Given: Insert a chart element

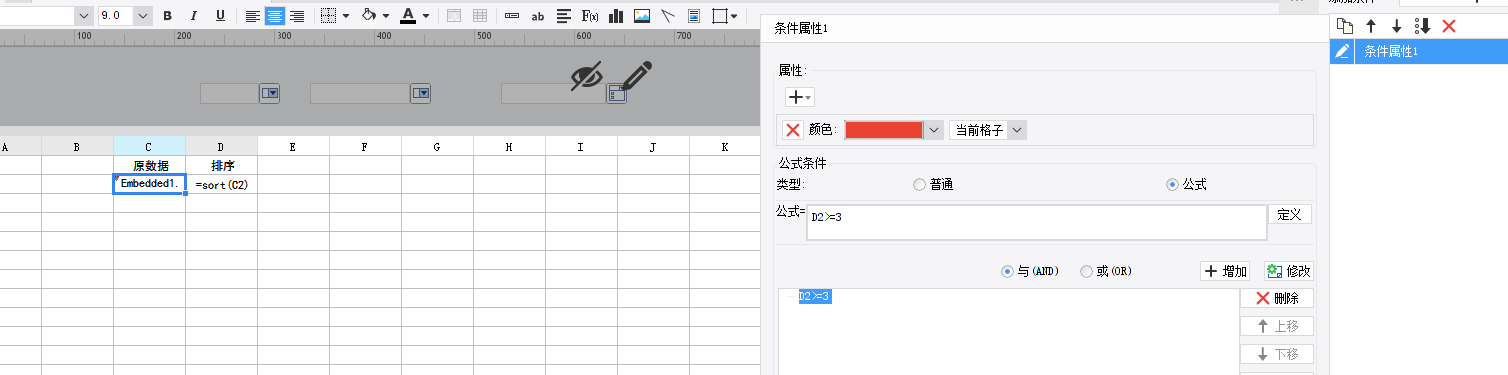Looking at the screenshot, I should 616,16.
